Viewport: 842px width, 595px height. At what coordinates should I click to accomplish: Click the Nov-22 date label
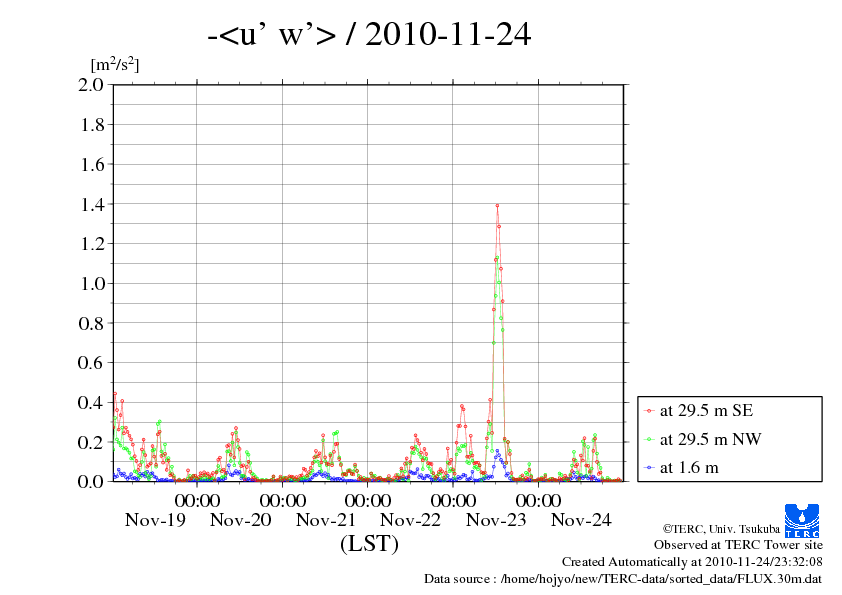[410, 520]
